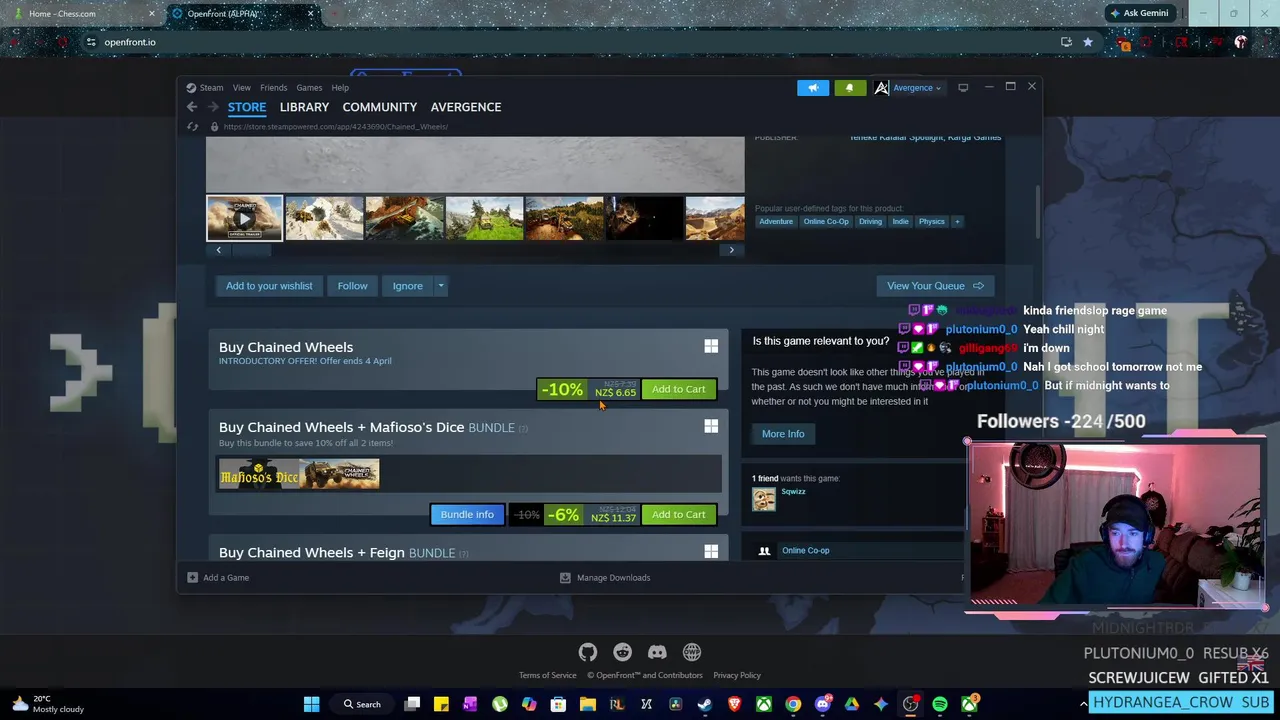This screenshot has width=1280, height=720.
Task: Open the Windows Start menu
Action: pyautogui.click(x=311, y=705)
